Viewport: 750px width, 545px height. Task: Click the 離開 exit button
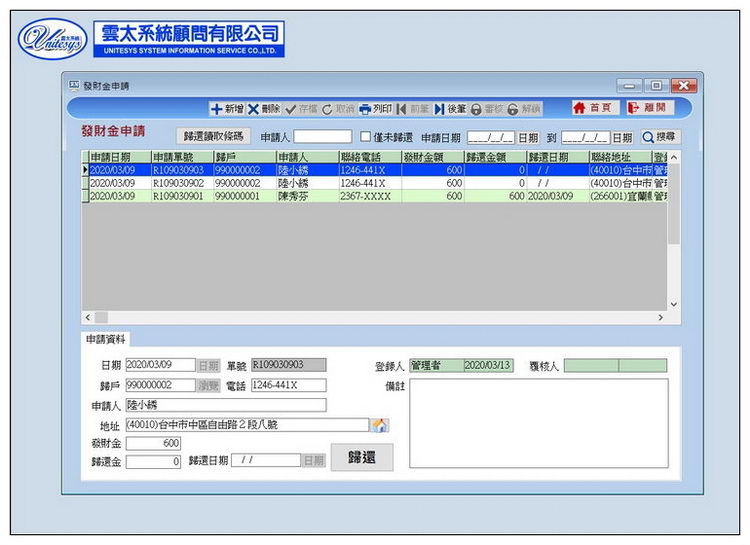[649, 108]
